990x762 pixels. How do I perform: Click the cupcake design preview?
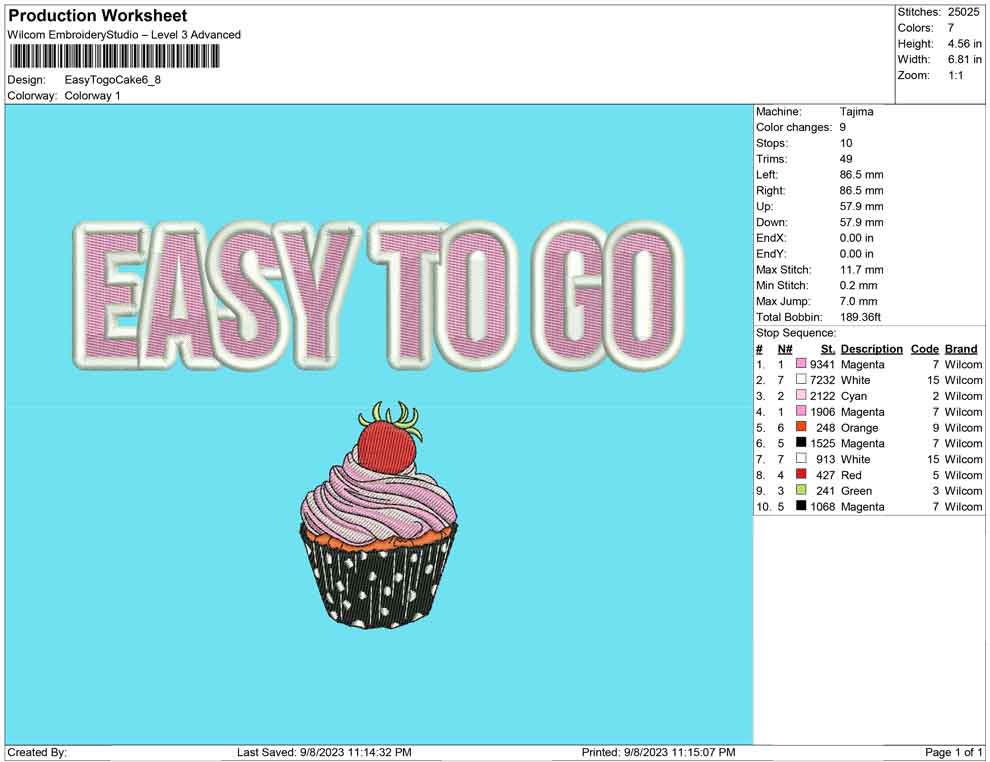(380, 520)
